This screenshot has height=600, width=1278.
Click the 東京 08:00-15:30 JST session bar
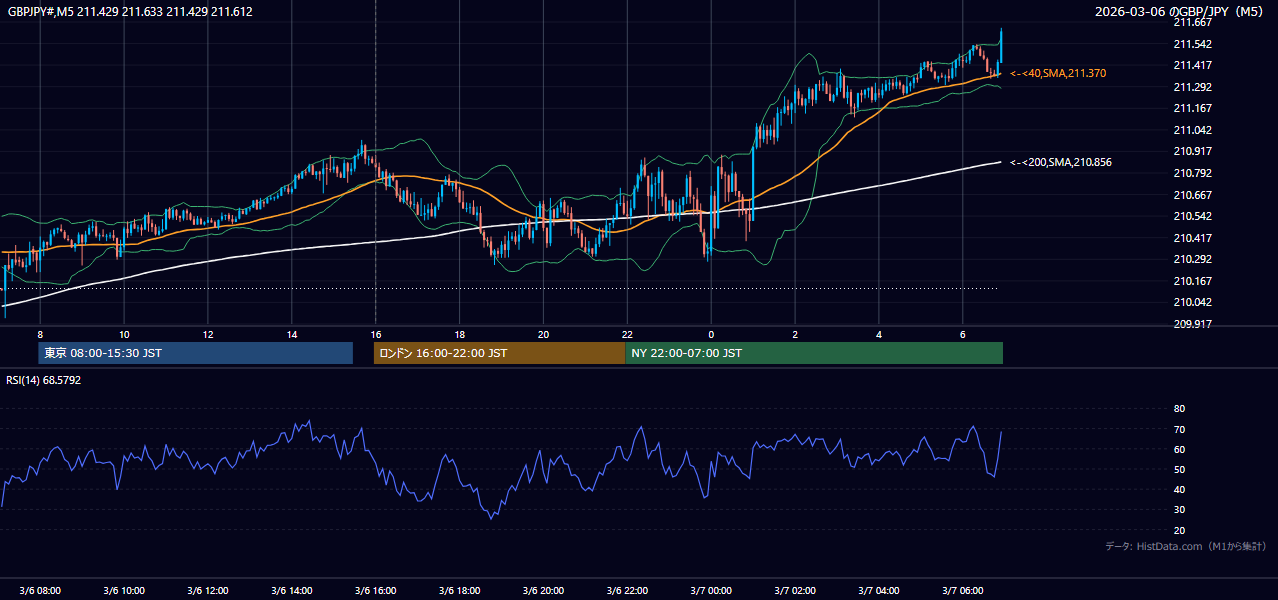(196, 353)
